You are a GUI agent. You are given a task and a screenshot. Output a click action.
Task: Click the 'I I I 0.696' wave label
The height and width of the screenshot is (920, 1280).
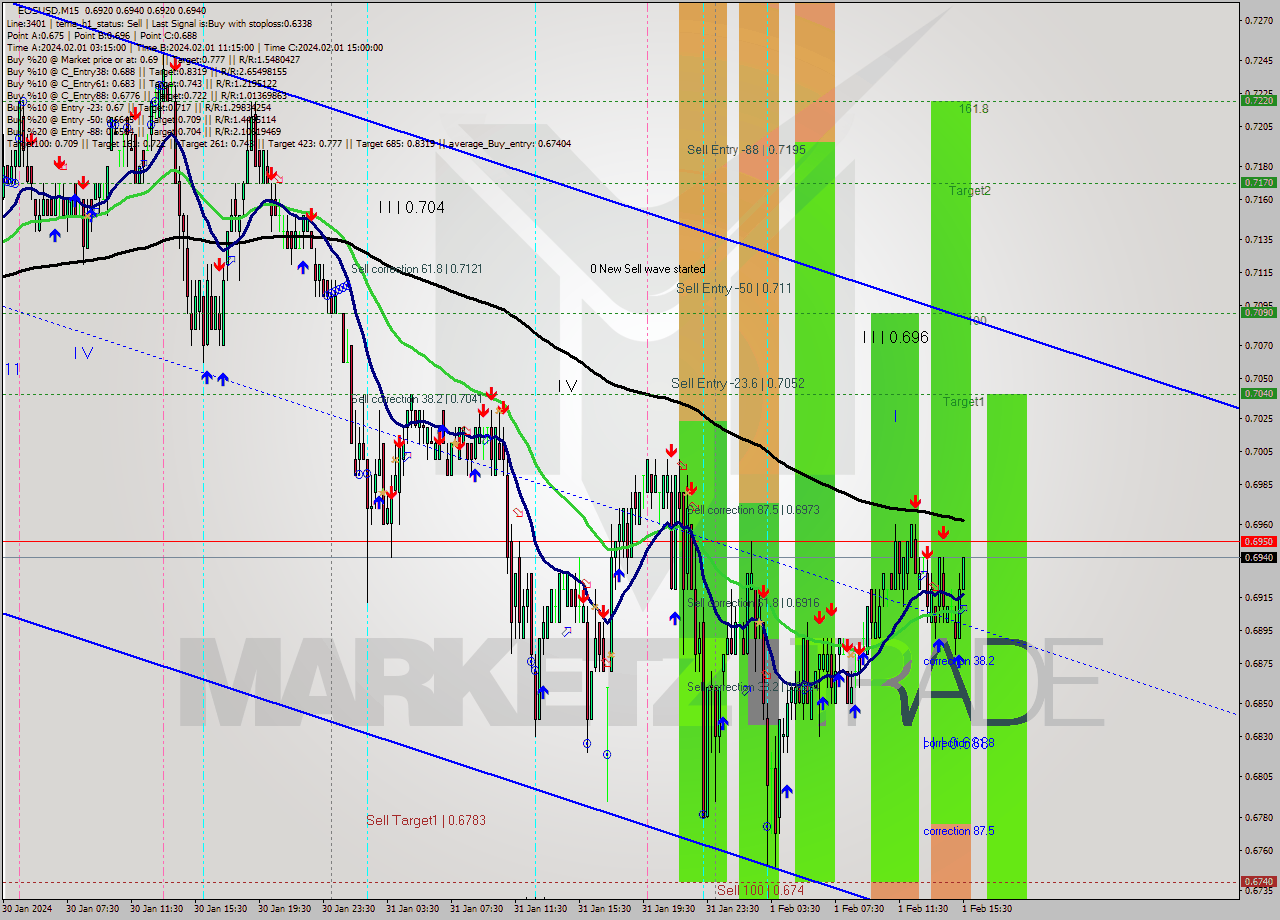pyautogui.click(x=896, y=338)
